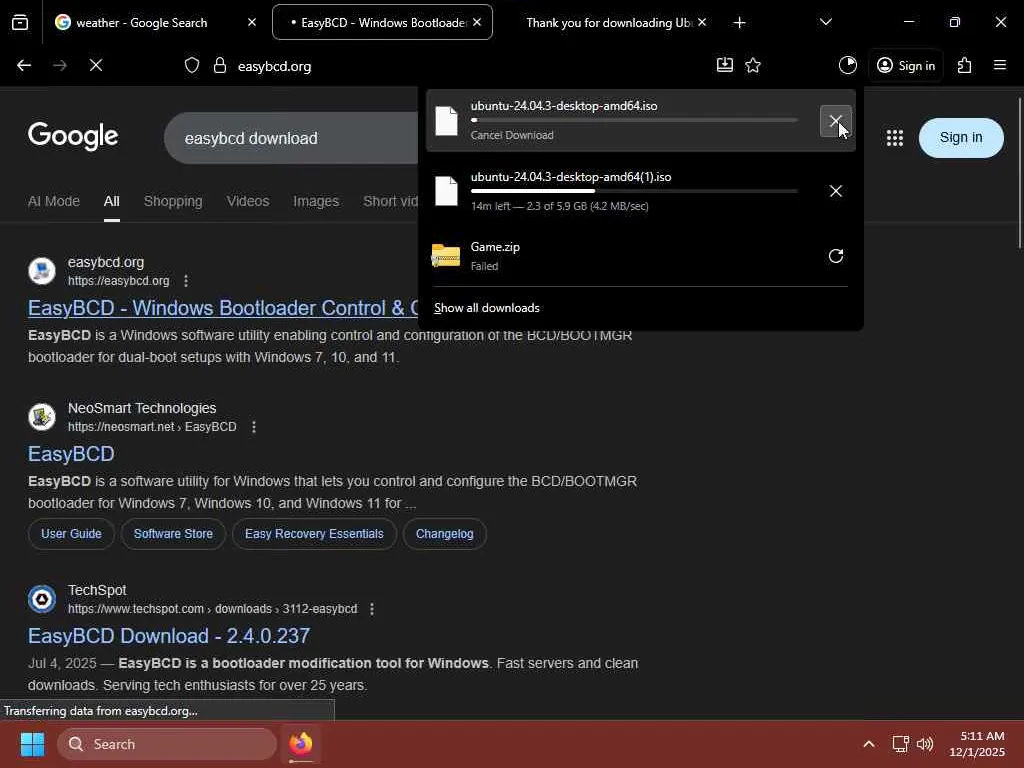
Task: Switch to Videos results
Action: click(x=248, y=201)
